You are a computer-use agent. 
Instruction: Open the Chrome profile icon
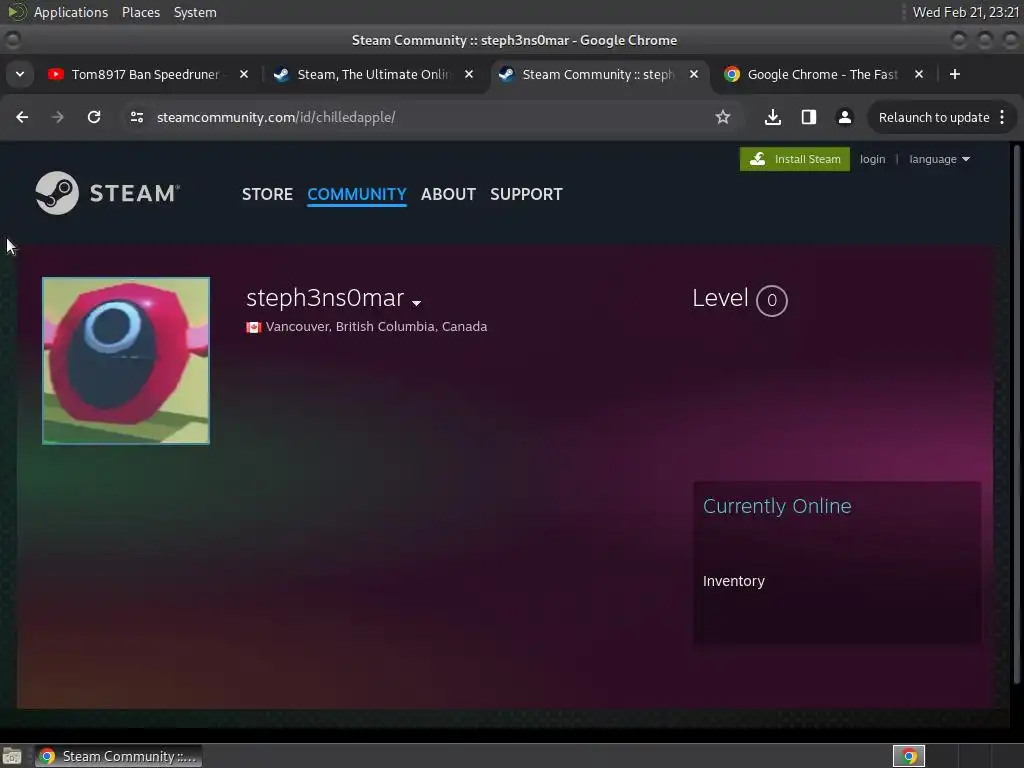(x=844, y=117)
